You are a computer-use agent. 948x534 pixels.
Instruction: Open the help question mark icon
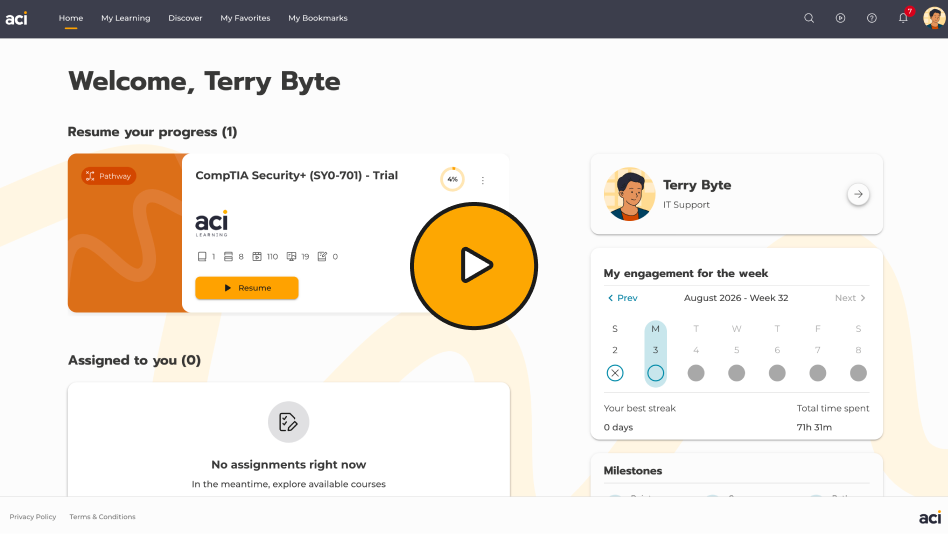pyautogui.click(x=872, y=18)
